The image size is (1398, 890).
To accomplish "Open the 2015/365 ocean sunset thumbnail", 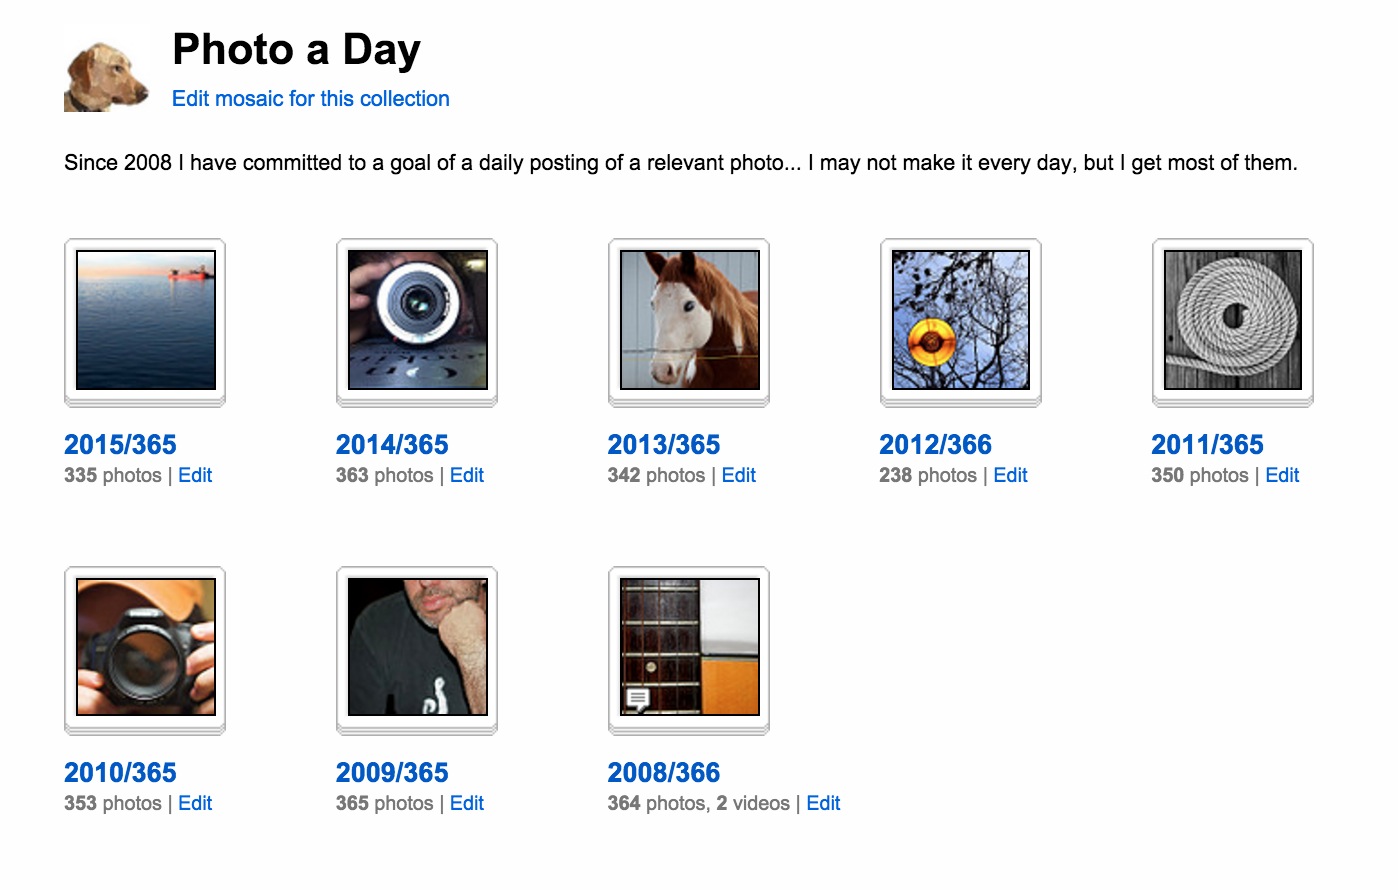I will pos(146,320).
